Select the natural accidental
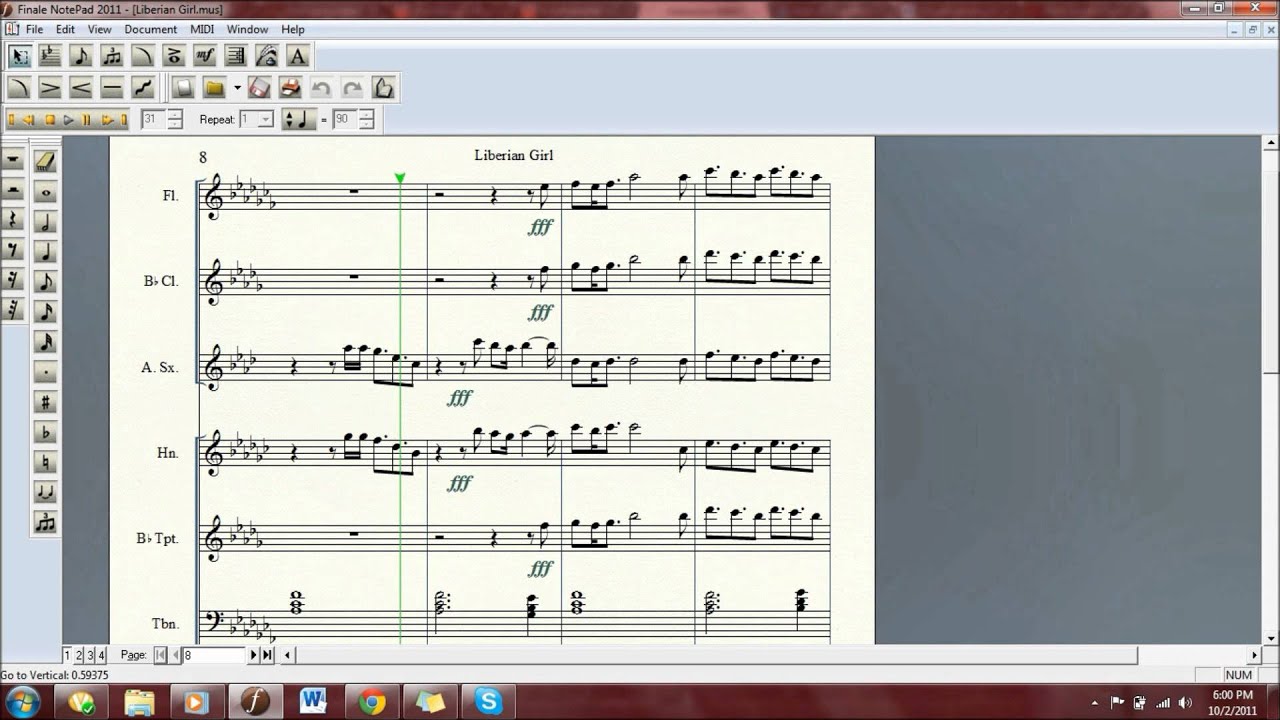 [45, 462]
